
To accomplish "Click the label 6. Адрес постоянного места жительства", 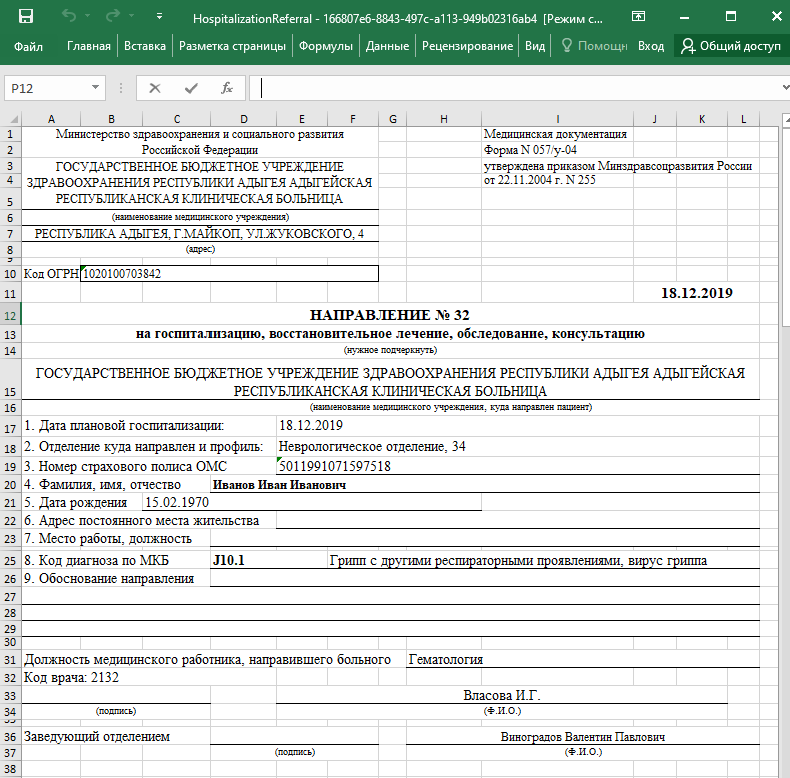I will [142, 521].
